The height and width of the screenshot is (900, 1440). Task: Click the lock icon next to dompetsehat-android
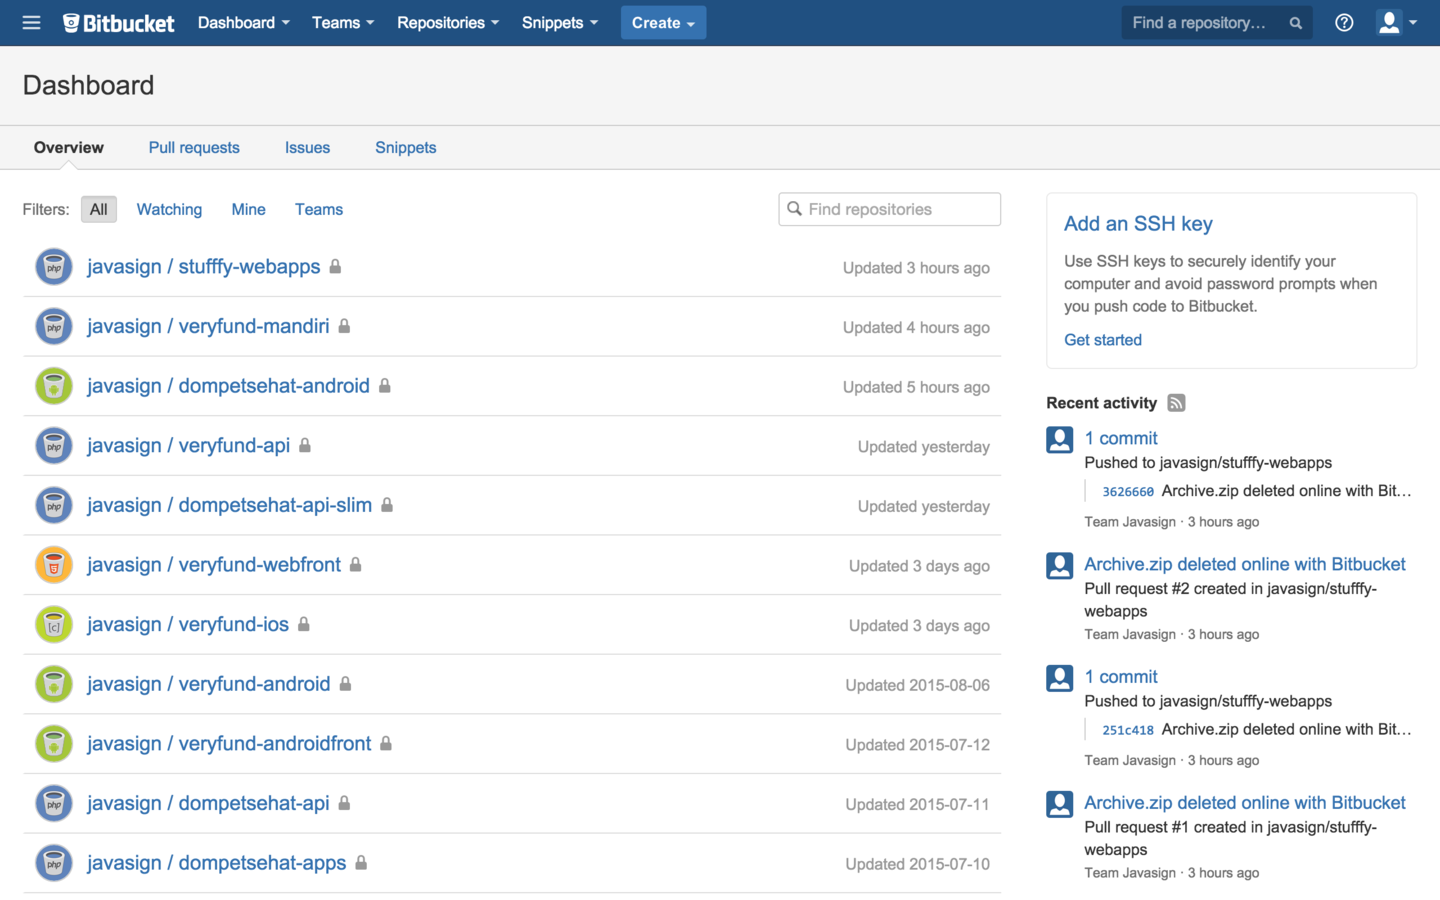click(x=384, y=385)
